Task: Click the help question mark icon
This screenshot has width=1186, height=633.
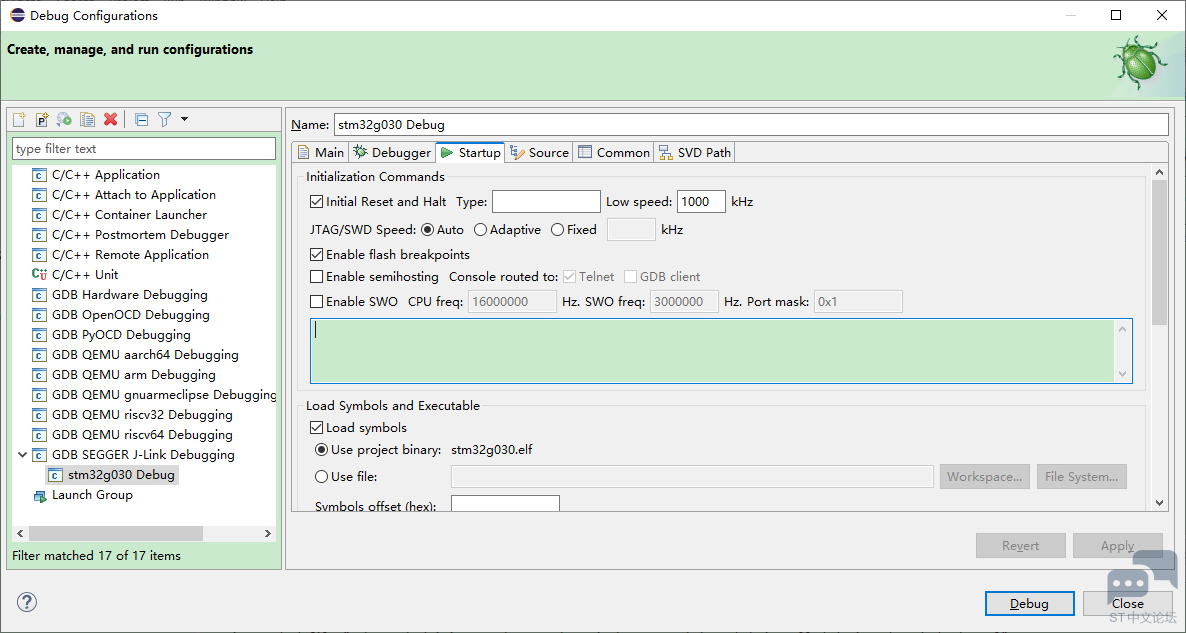Action: [x=26, y=602]
